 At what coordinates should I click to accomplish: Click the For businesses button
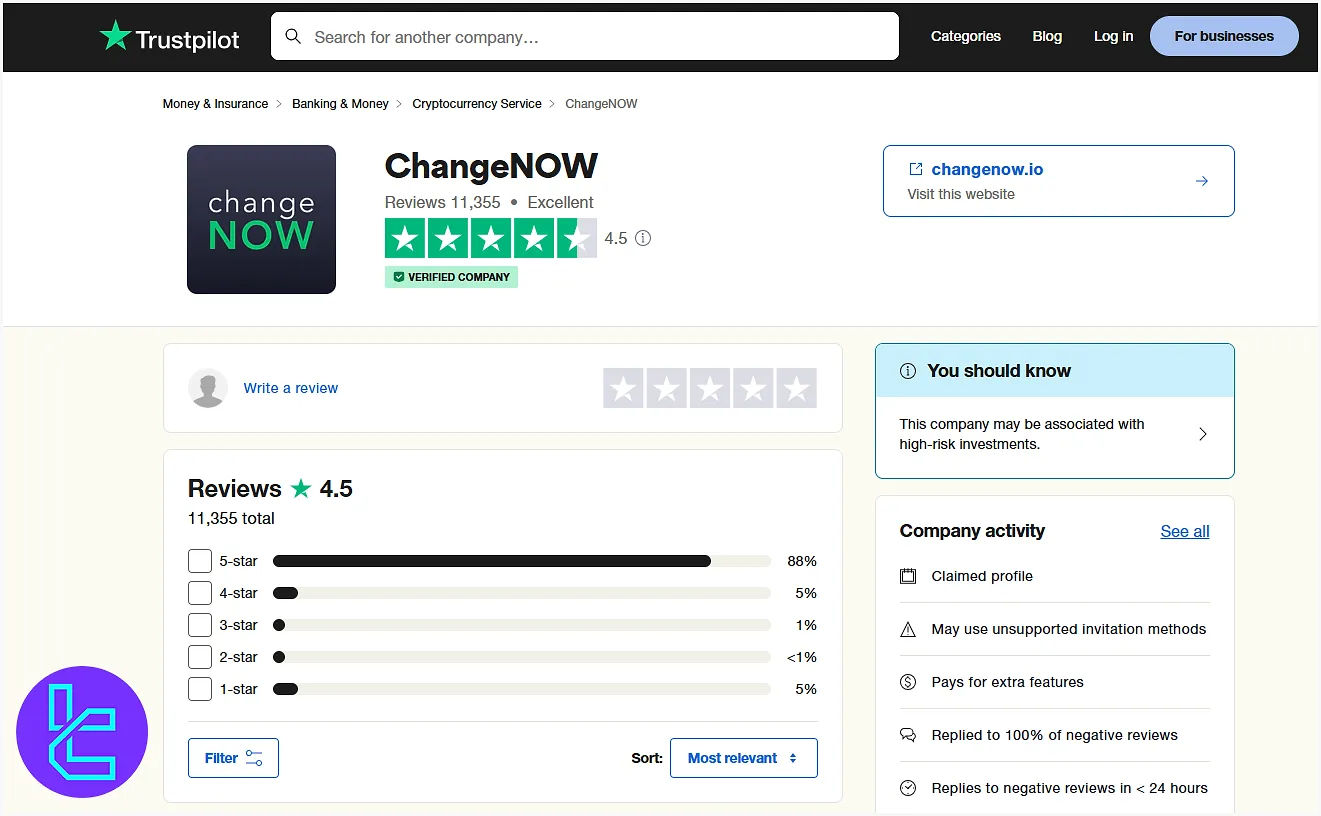1224,36
